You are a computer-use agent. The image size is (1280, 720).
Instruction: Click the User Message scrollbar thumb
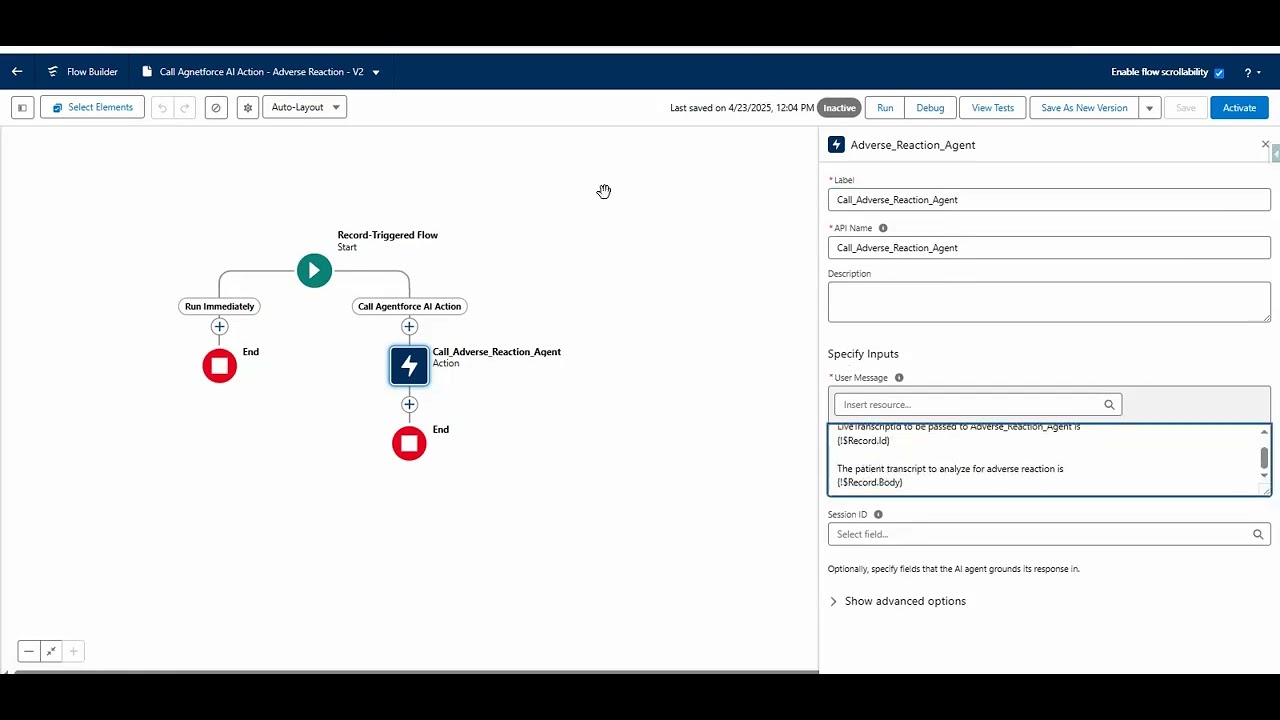(1264, 457)
